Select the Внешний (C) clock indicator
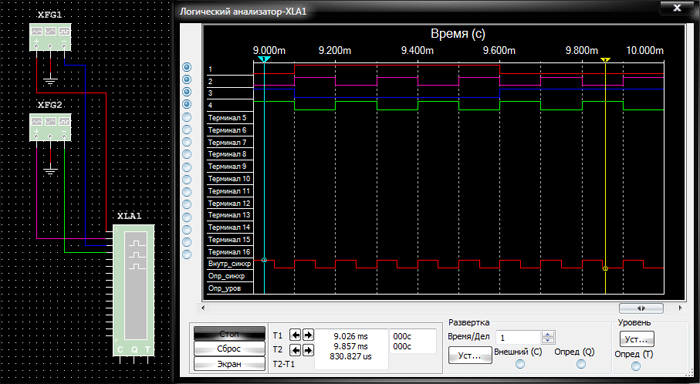This screenshot has height=384, width=700. tap(520, 364)
